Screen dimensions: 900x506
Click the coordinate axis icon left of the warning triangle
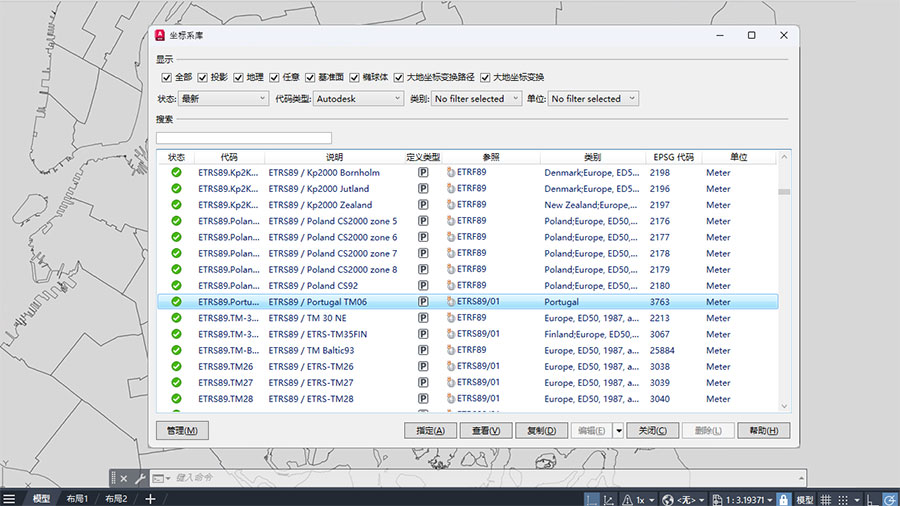pos(608,500)
